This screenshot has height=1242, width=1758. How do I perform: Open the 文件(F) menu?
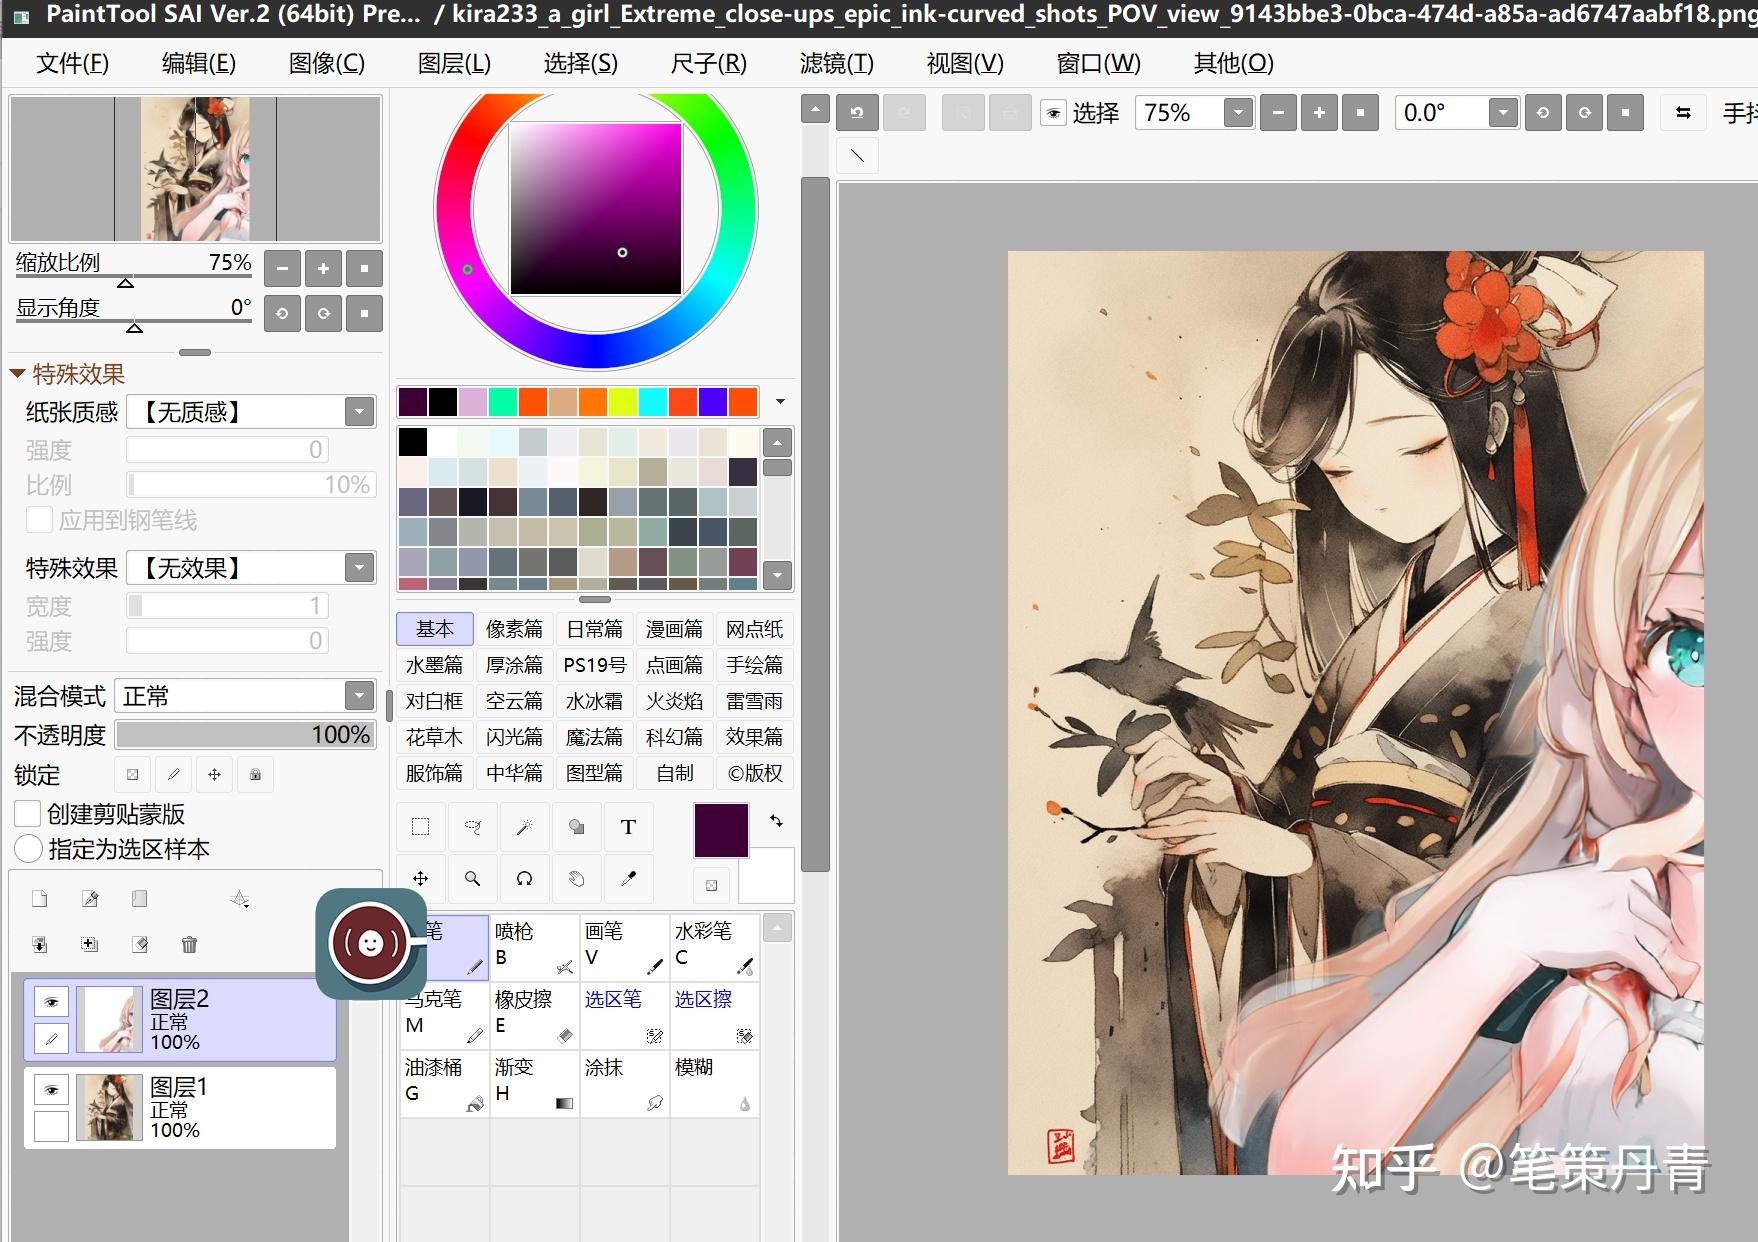coord(72,63)
